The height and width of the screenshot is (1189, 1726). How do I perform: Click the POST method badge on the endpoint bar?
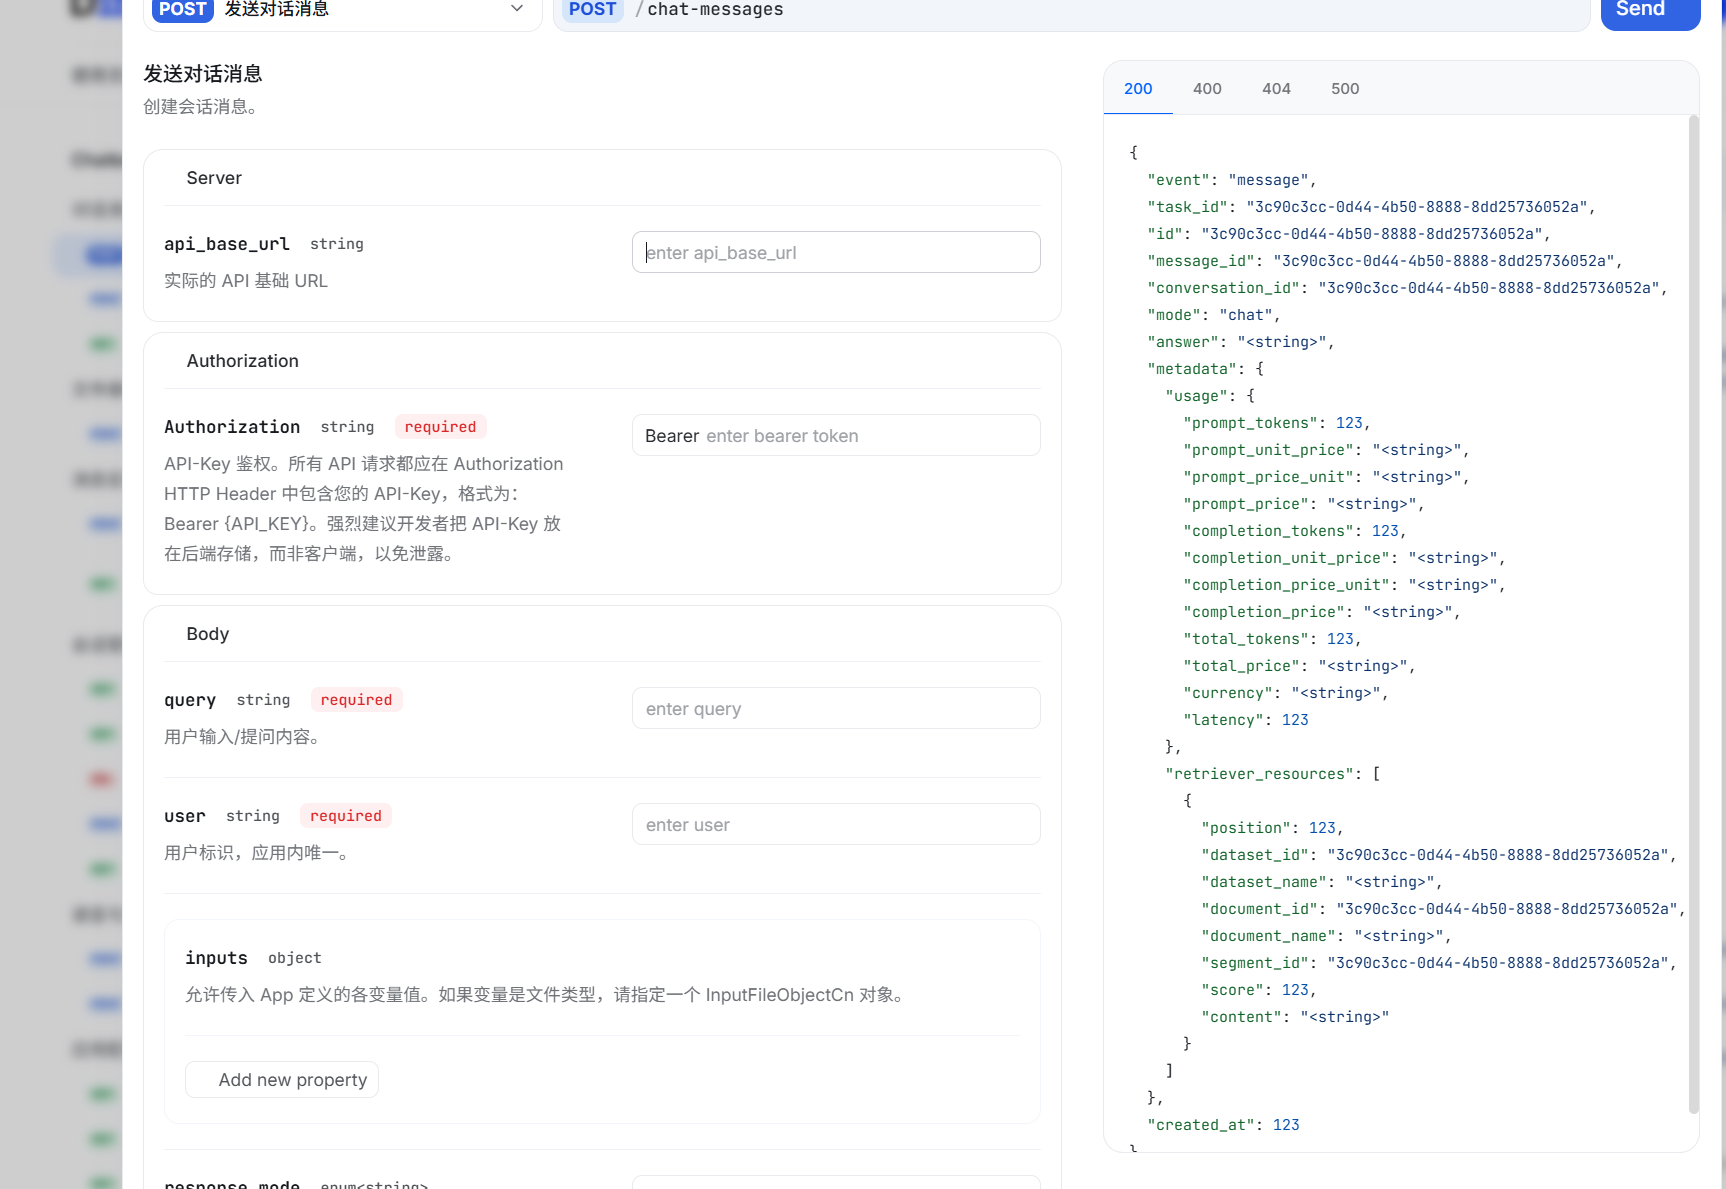coord(593,9)
